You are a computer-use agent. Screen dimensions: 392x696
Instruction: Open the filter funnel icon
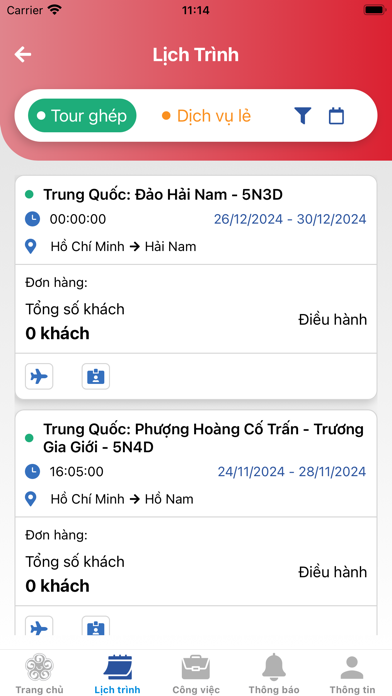coord(303,116)
